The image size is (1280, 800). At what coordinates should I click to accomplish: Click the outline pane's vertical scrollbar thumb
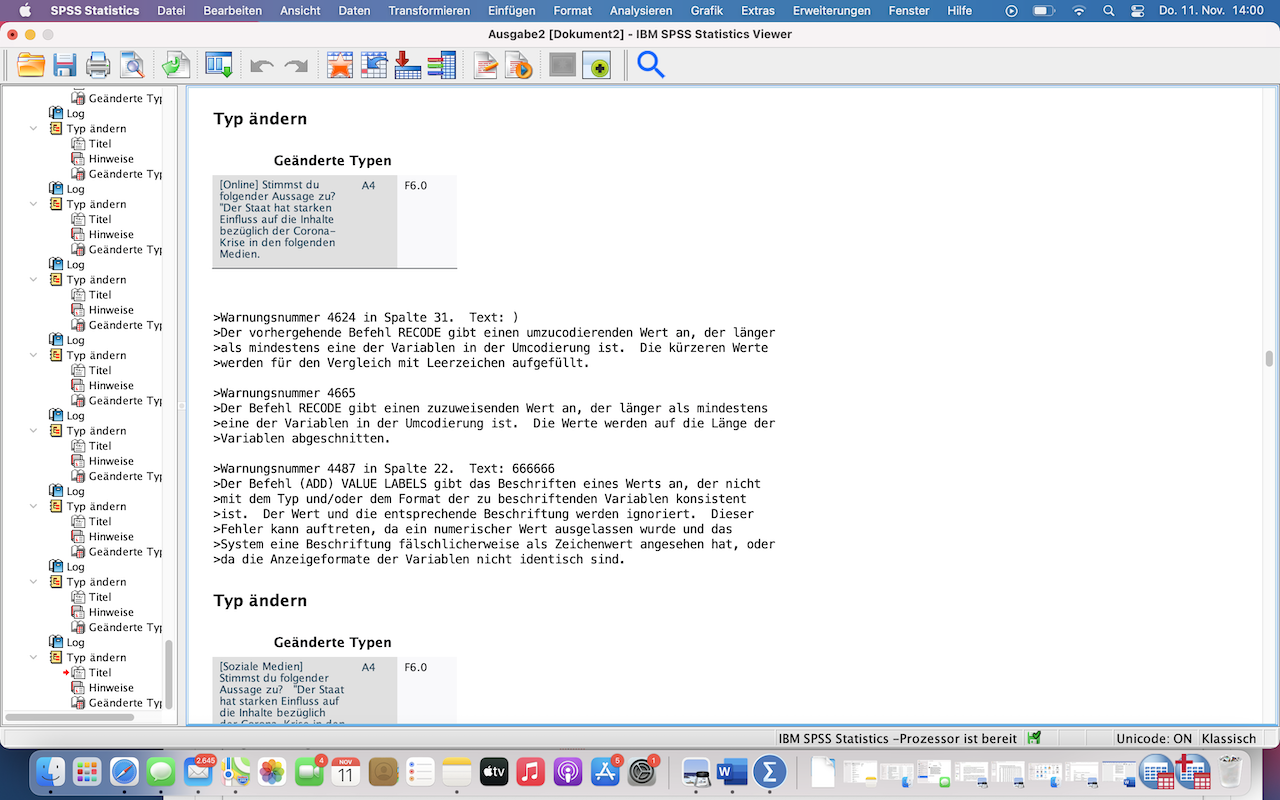tap(168, 674)
